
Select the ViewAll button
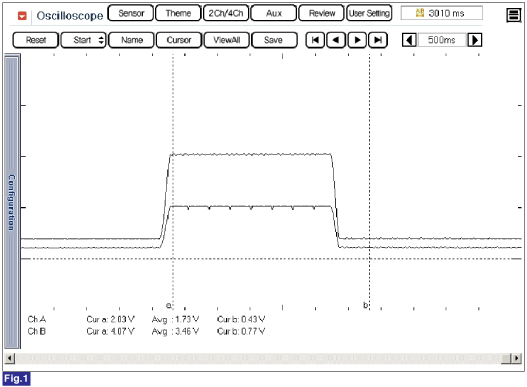[227, 40]
